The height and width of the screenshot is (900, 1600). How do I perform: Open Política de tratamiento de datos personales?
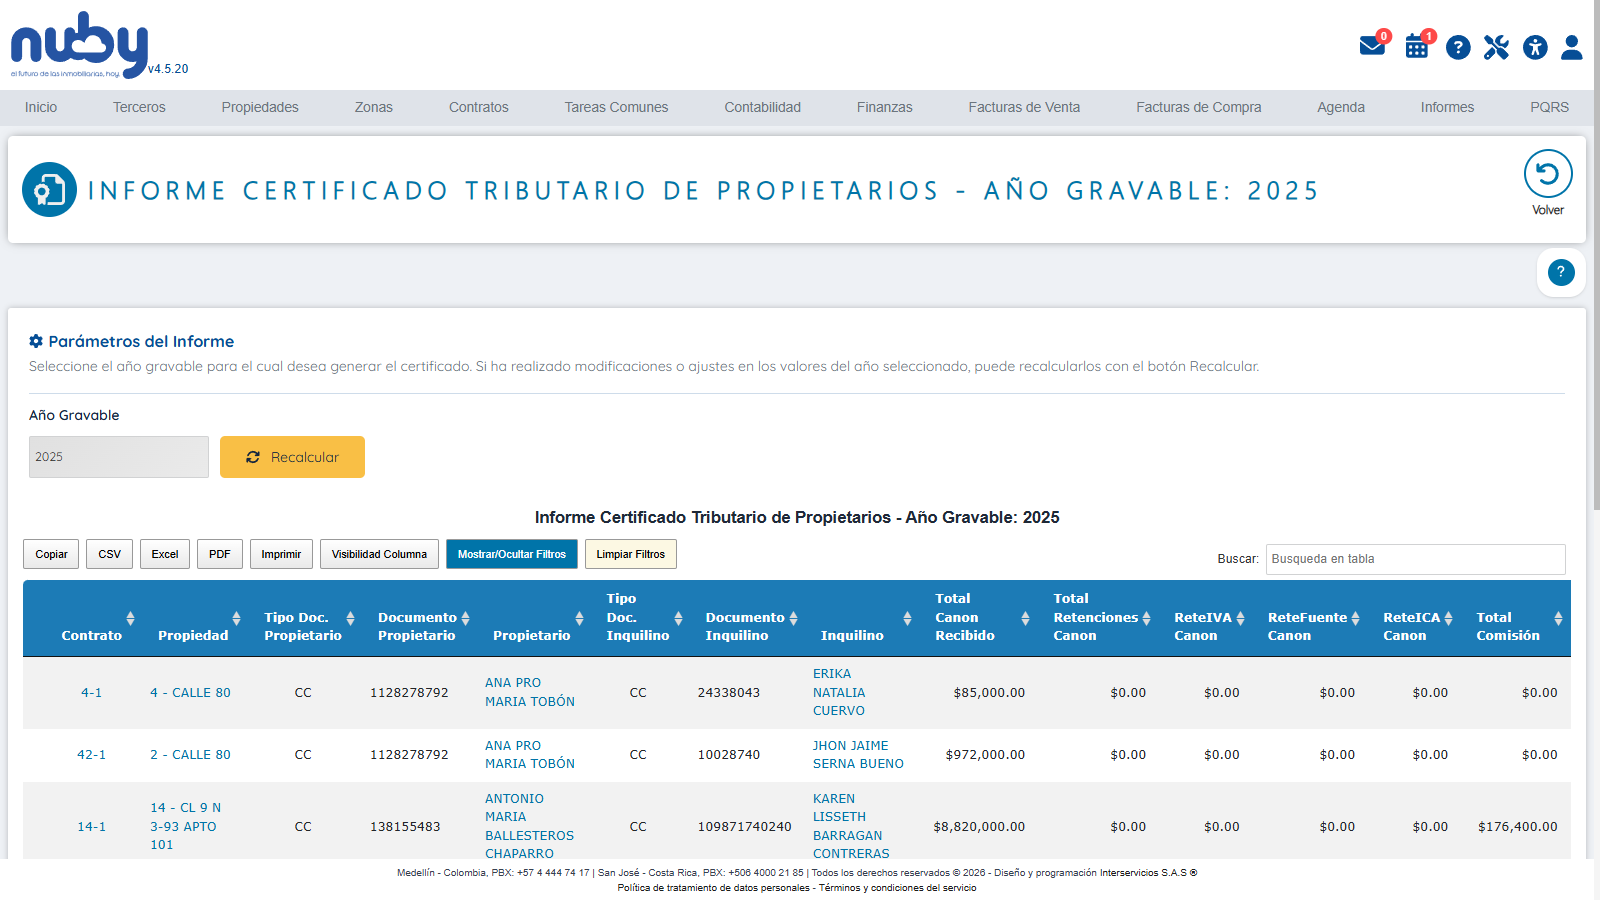pyautogui.click(x=714, y=888)
